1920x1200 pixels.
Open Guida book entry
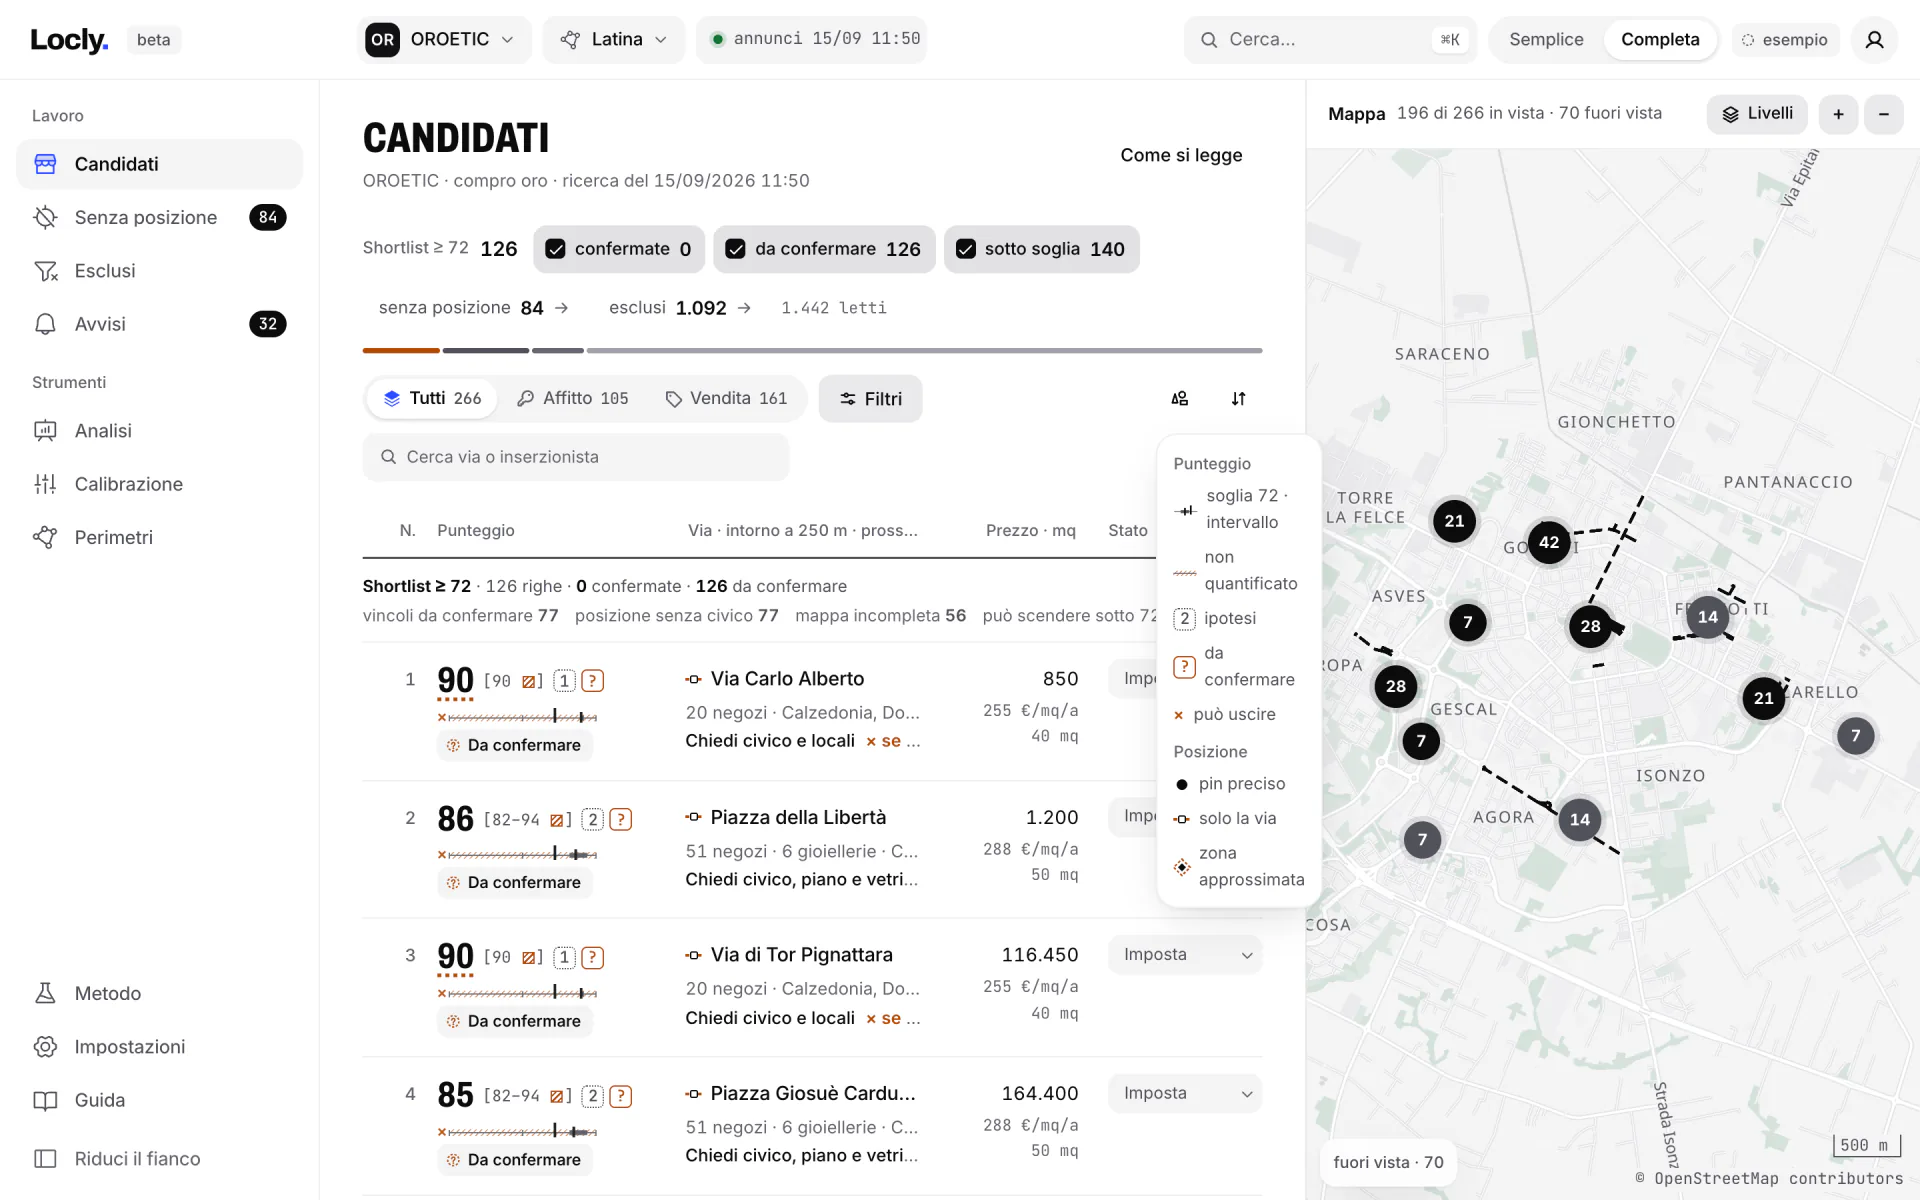[x=159, y=1100]
